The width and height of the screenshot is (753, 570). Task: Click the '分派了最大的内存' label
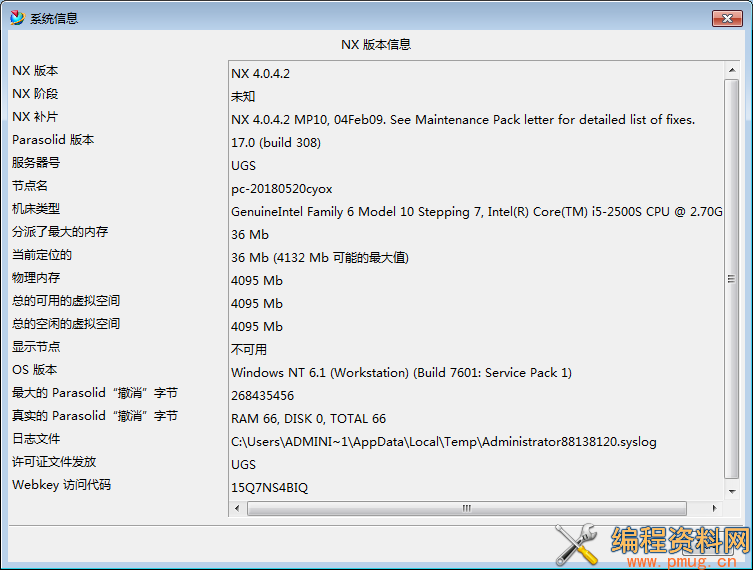click(x=60, y=232)
